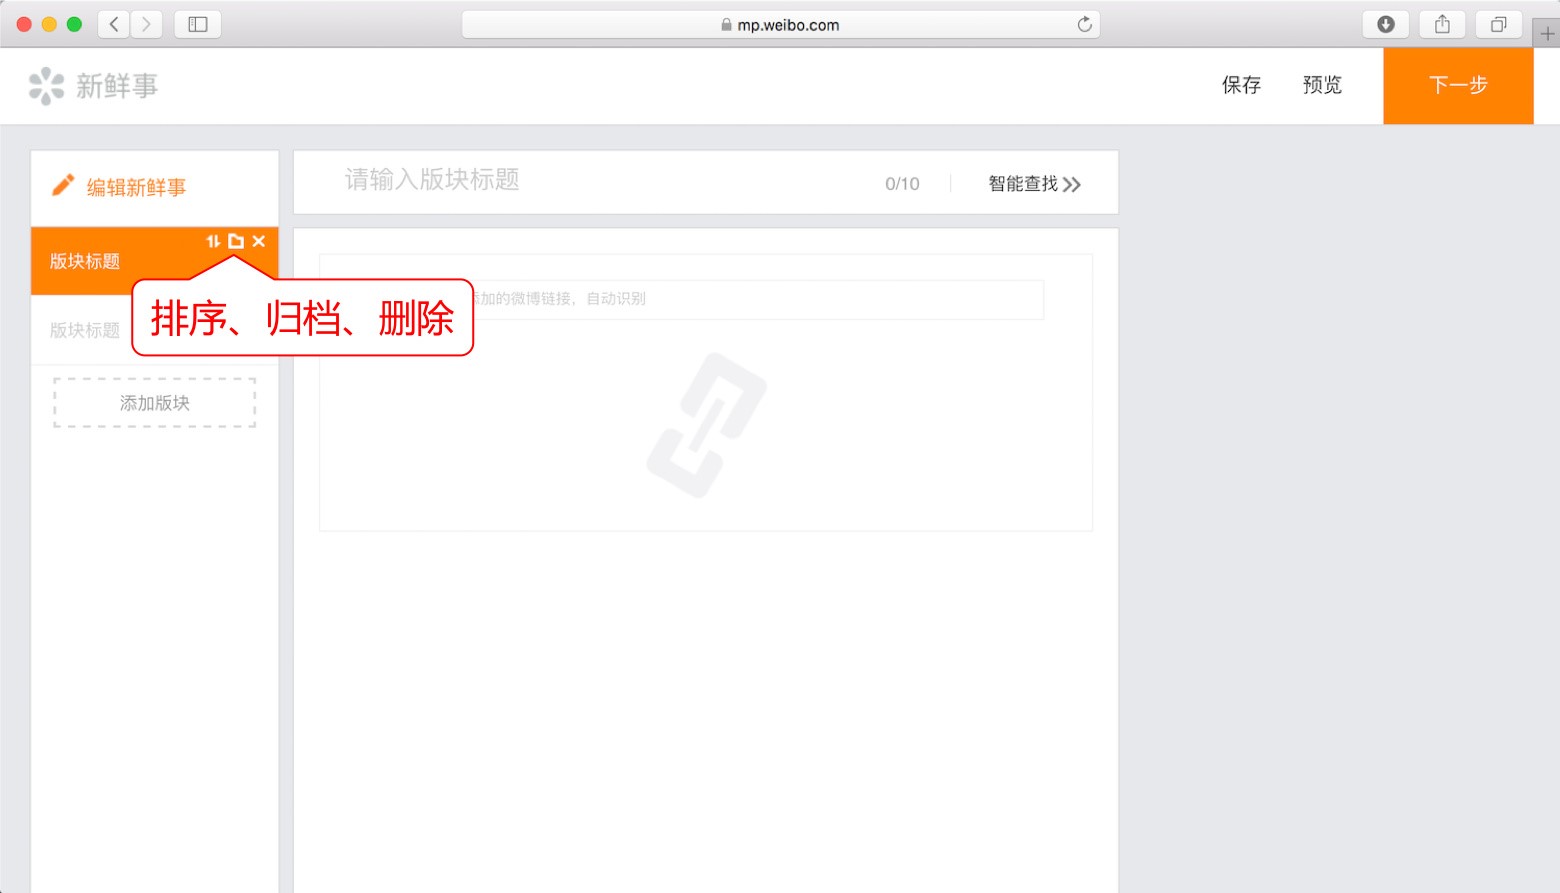Open 预览 to preview the page

1322,85
